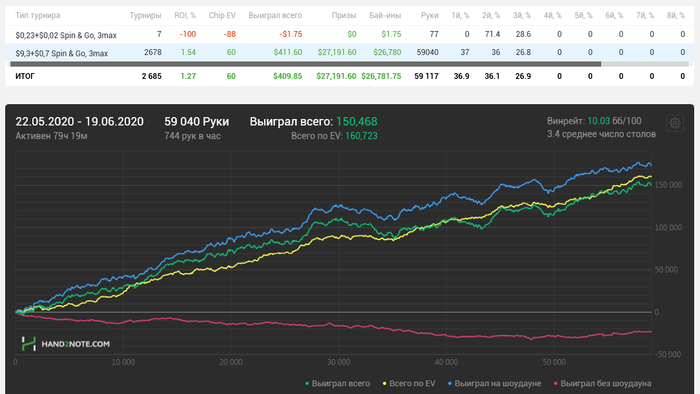Viewport: 700px width, 394px height.
Task: Click the '59040' hands cell
Action: point(428,52)
